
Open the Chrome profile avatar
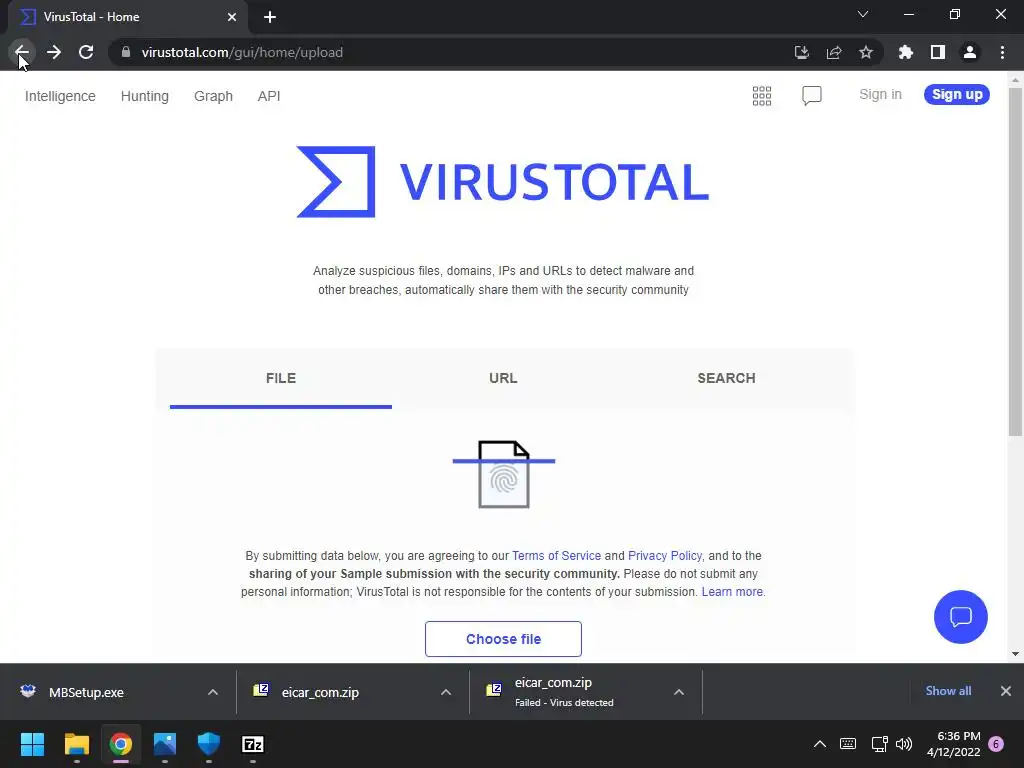(x=970, y=52)
